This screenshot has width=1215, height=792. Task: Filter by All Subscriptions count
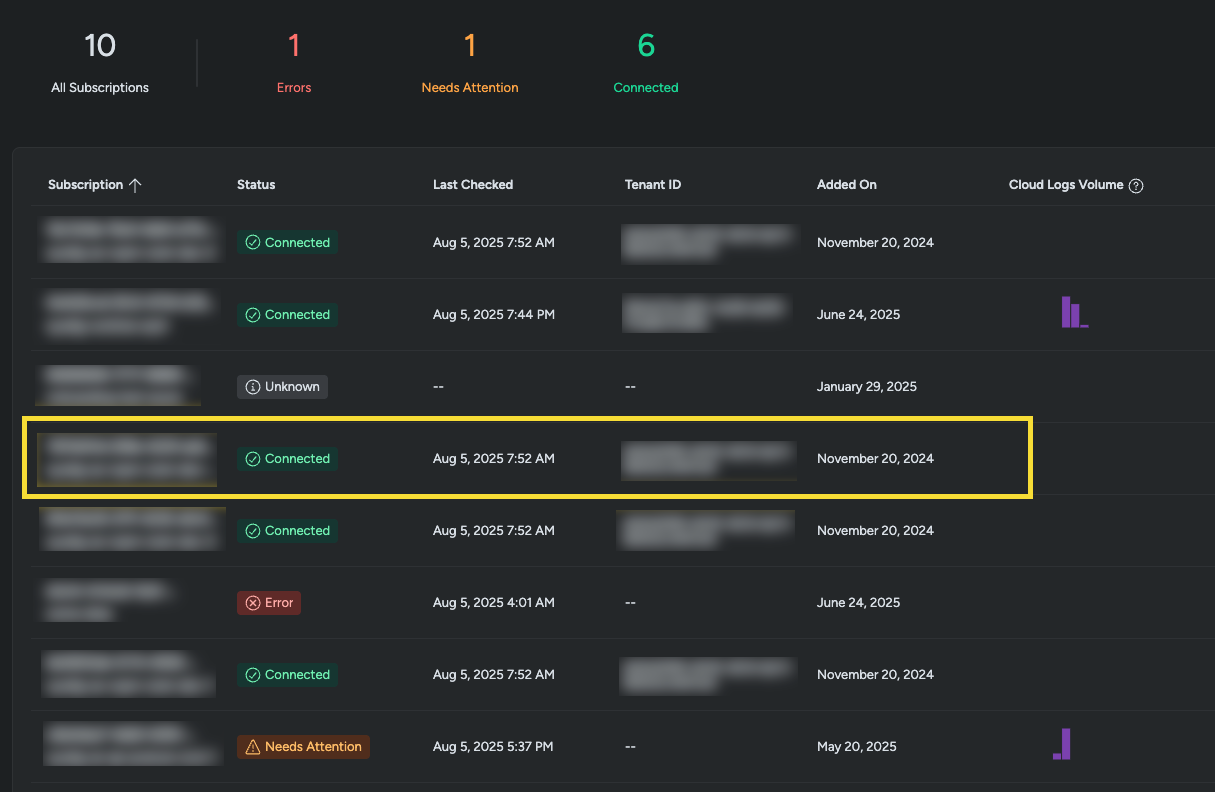(100, 62)
